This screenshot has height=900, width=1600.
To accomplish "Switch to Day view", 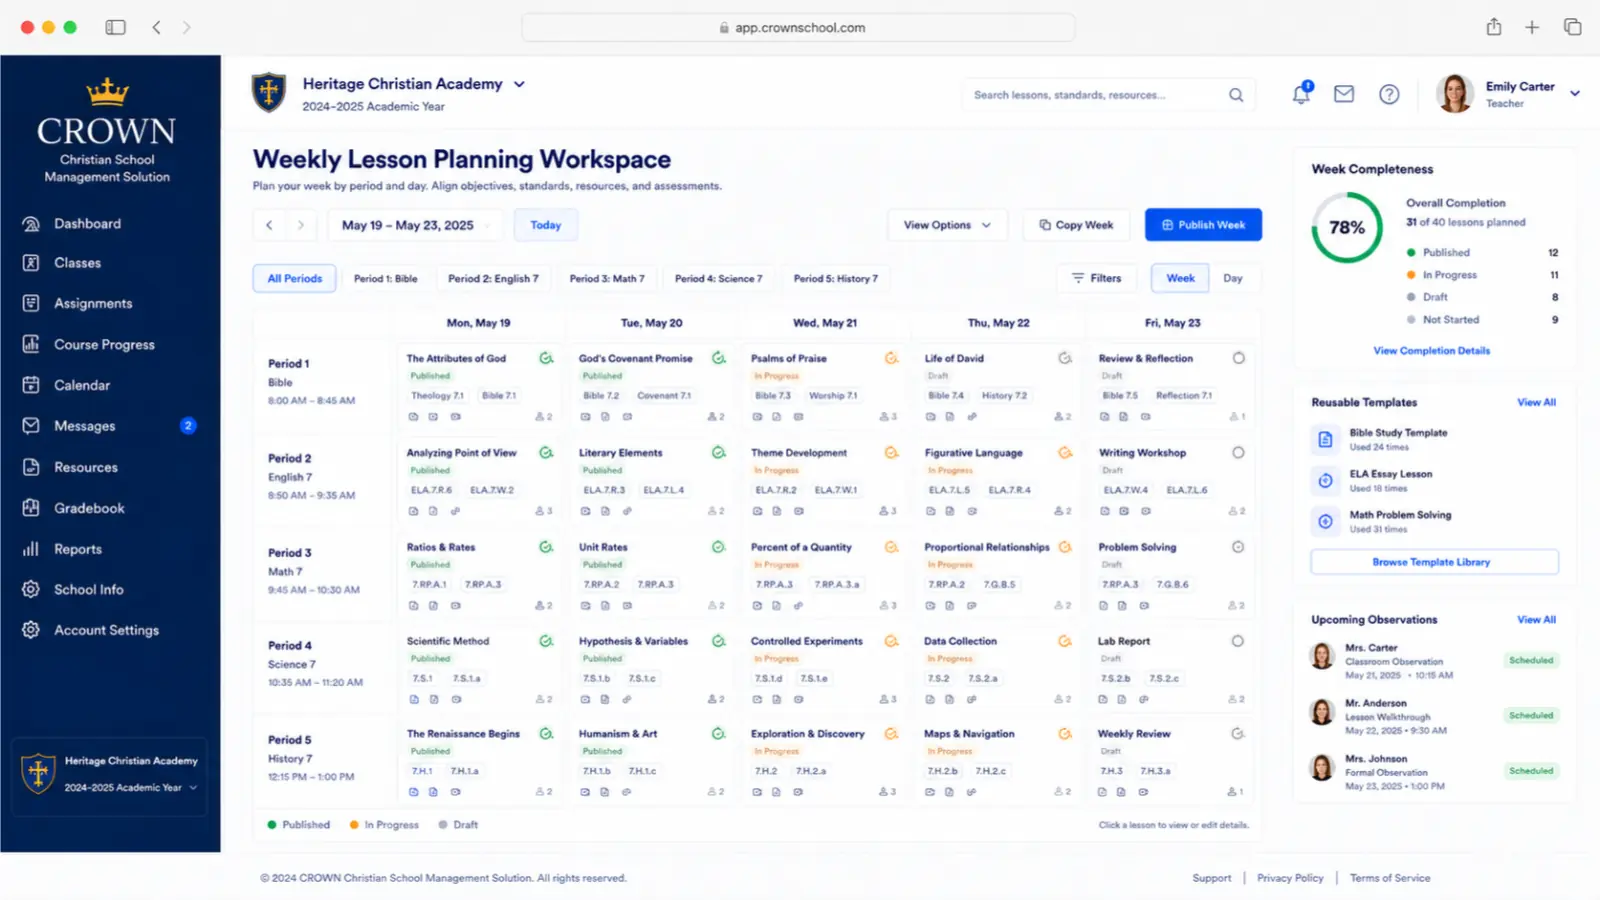I will 1233,278.
